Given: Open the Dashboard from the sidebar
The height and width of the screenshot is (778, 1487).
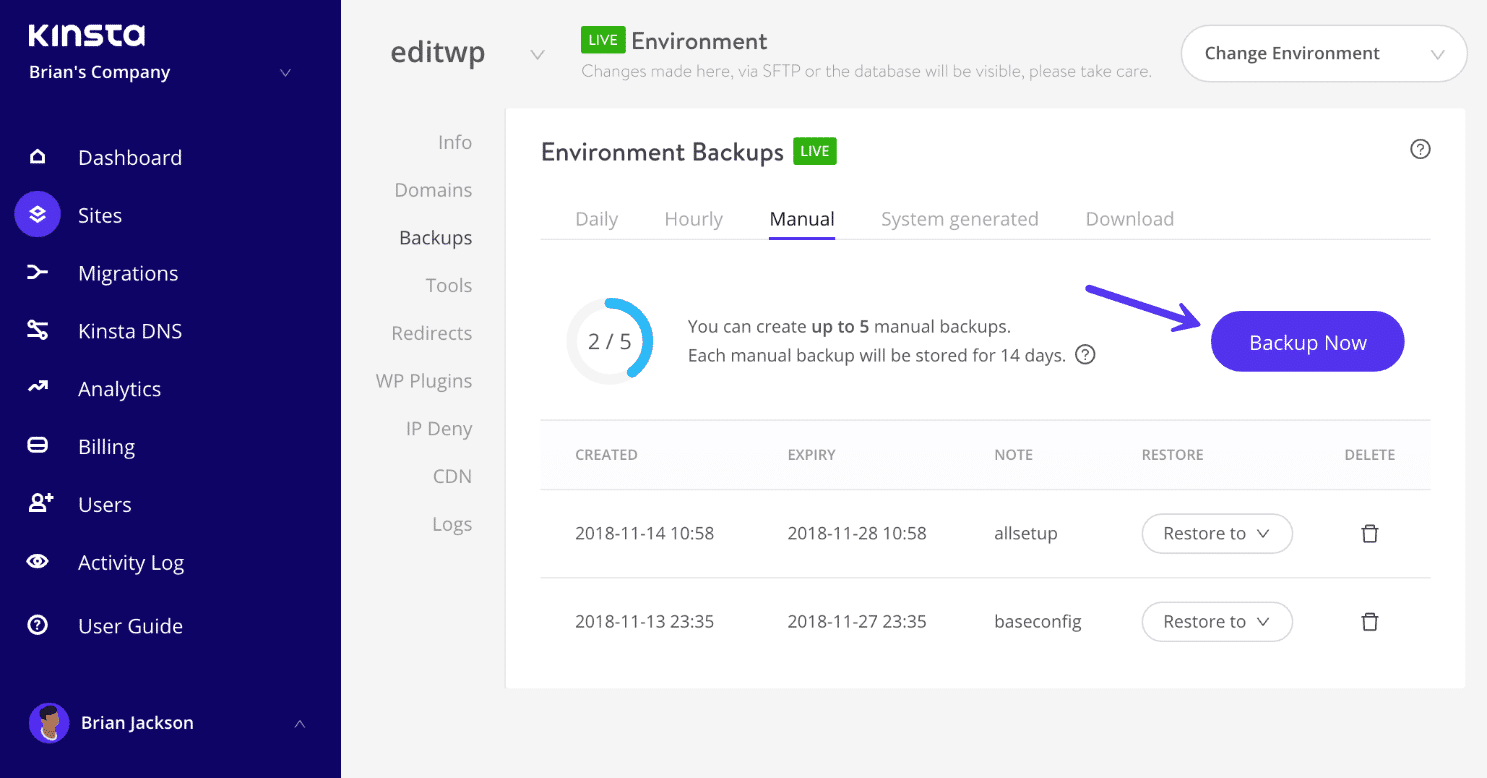Looking at the screenshot, I should [129, 157].
